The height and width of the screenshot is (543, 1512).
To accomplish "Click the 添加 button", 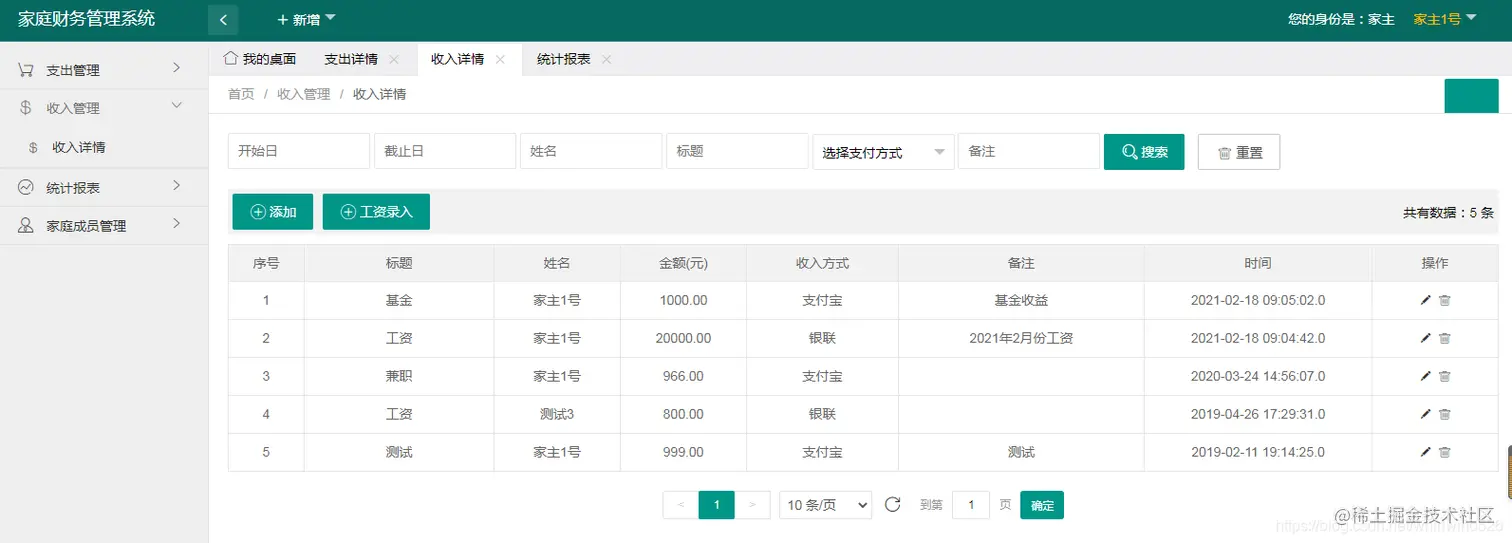I will click(x=273, y=212).
